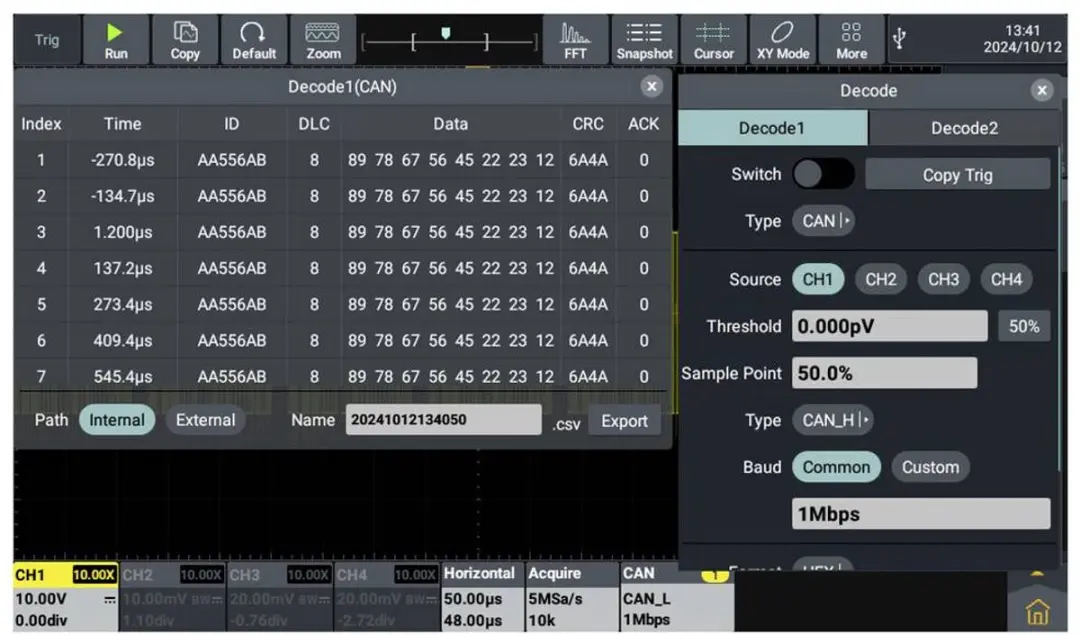The image size is (1080, 635).
Task: Open the Horizontal timebase settings
Action: tap(481, 596)
